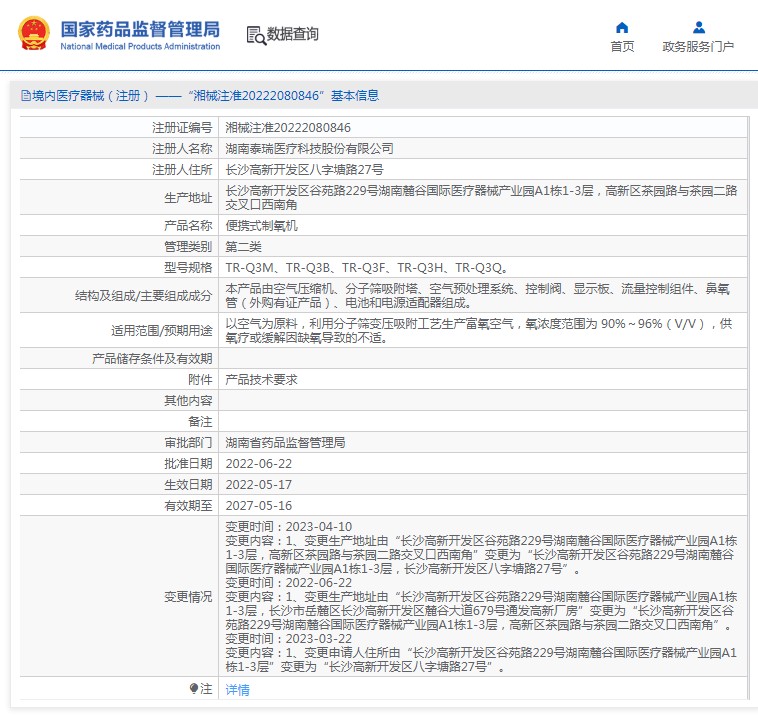Click the 注册人名称 label

coord(182,148)
